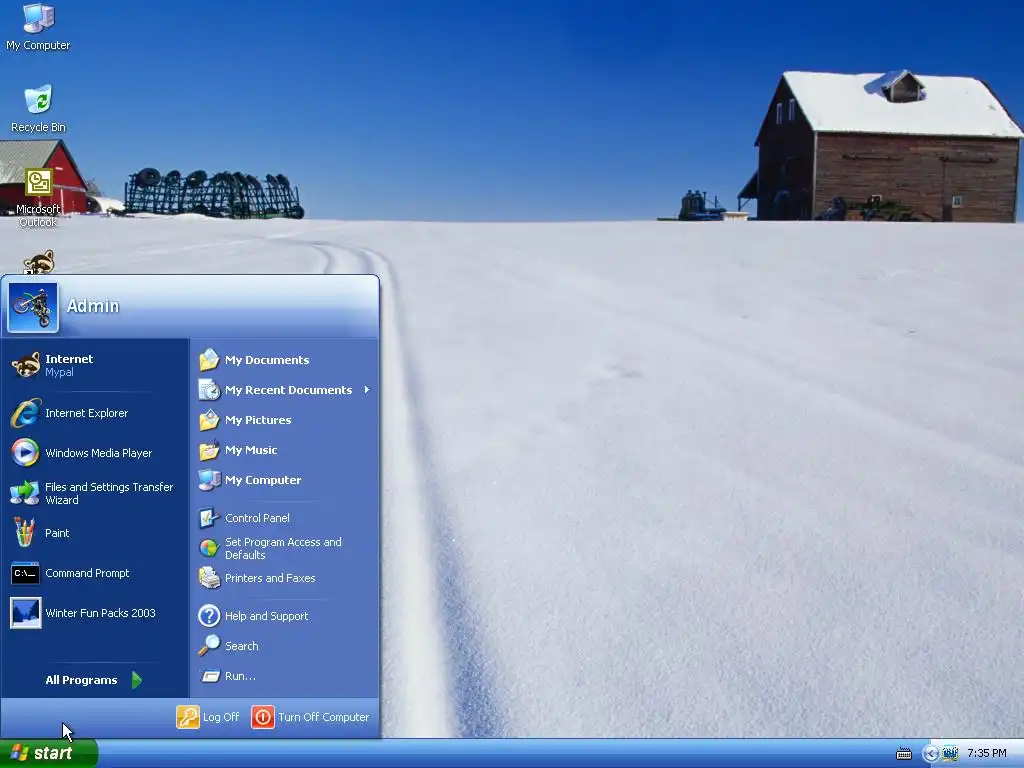1024x768 pixels.
Task: Click the red Turn Off Computer power icon
Action: 263,717
